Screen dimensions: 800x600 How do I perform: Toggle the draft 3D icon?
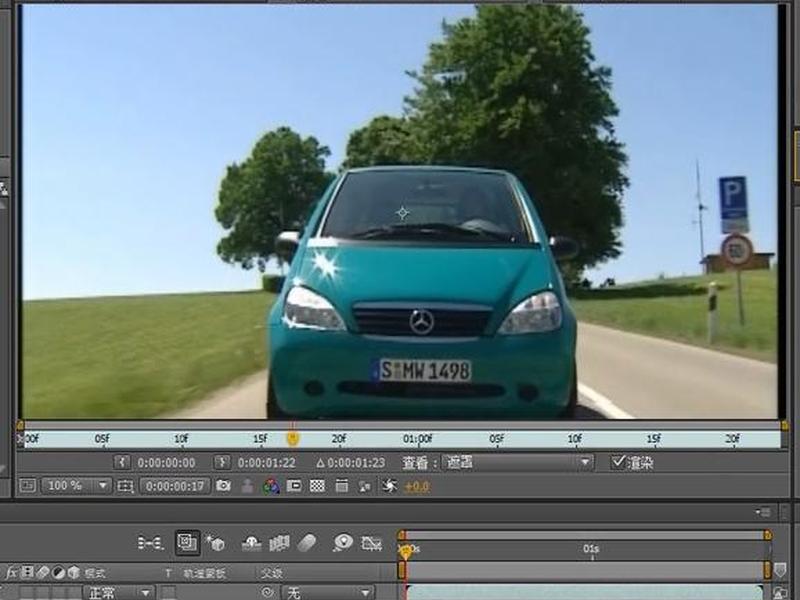point(215,543)
